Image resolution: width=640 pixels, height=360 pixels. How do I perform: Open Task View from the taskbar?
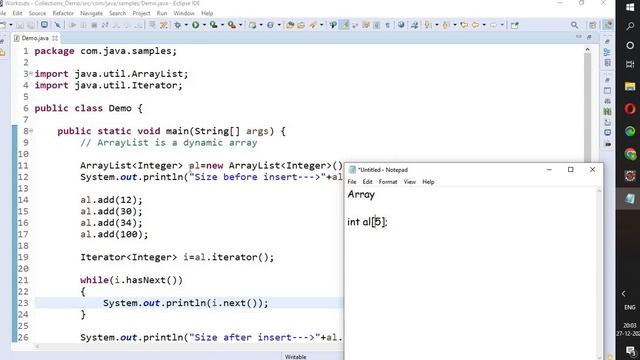pos(630,64)
